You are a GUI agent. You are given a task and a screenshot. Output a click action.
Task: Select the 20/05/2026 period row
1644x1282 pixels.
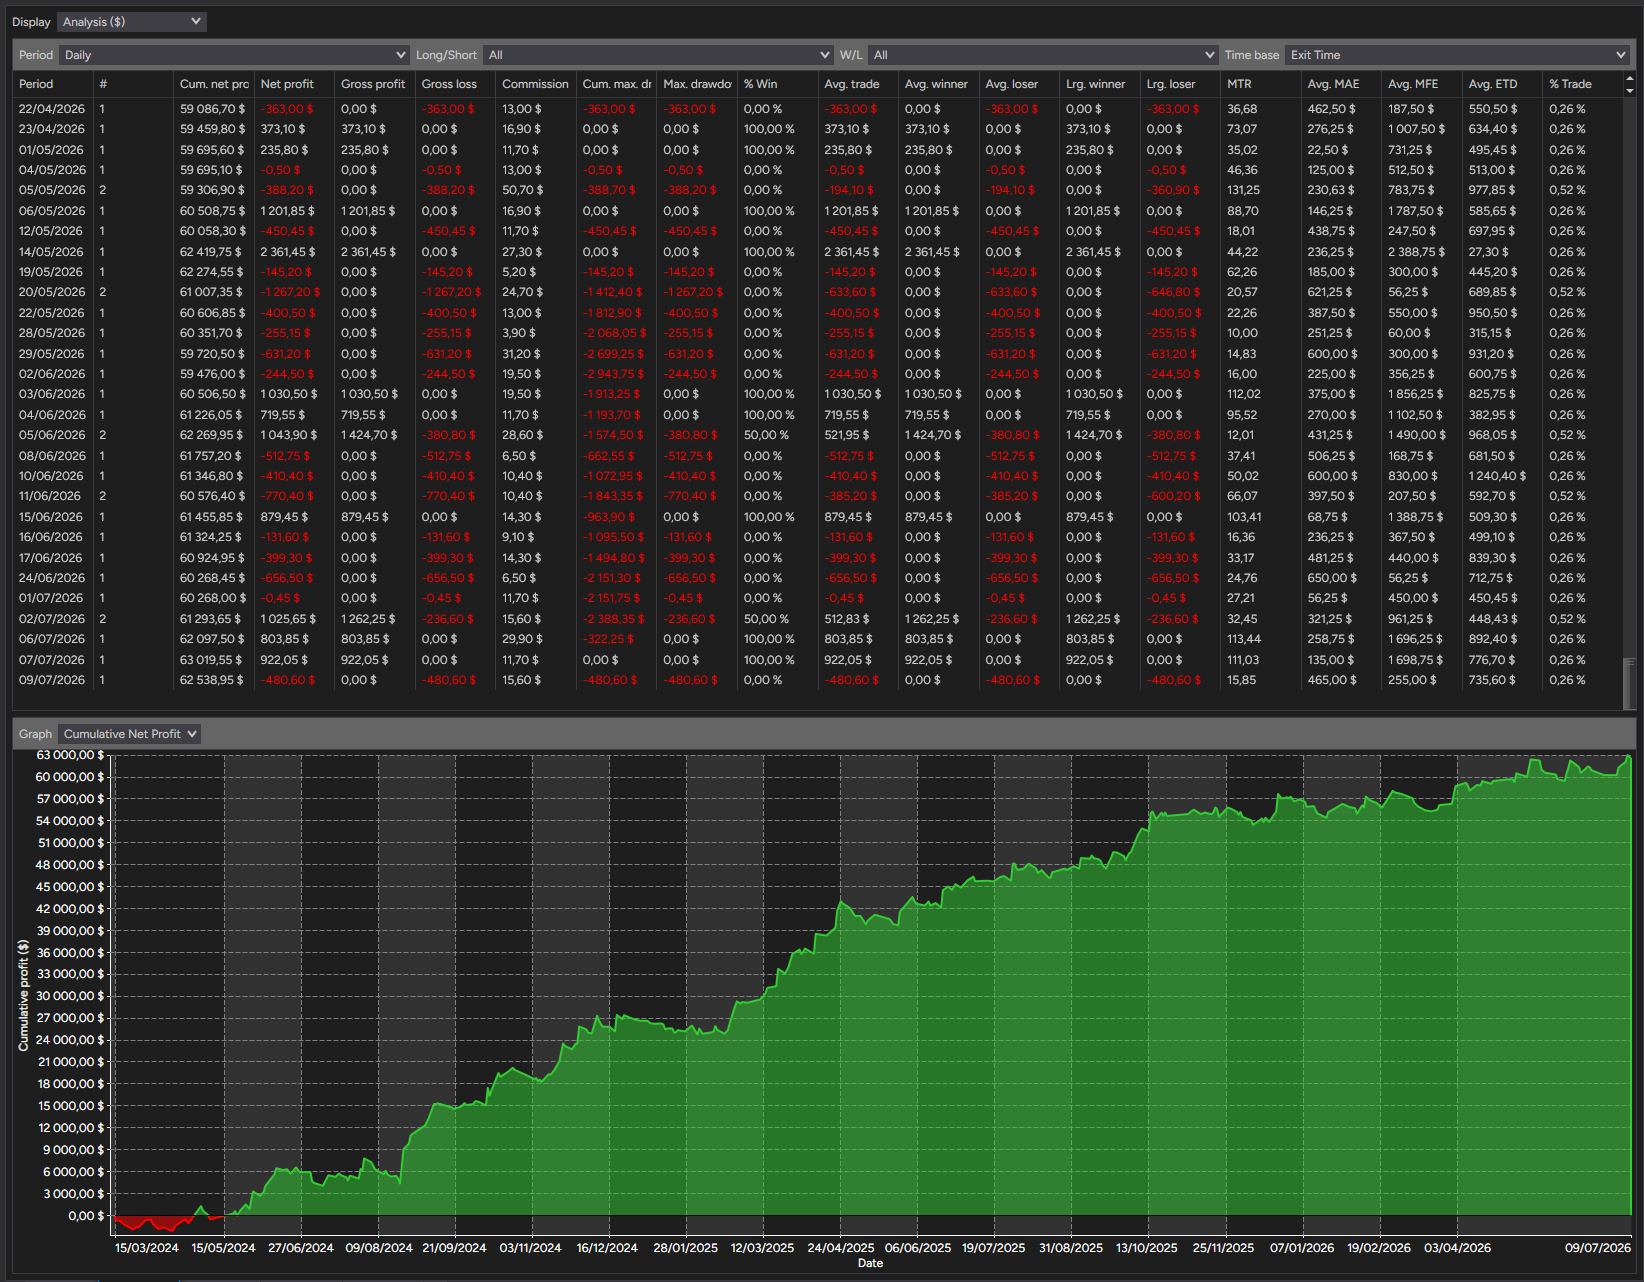click(x=818, y=292)
